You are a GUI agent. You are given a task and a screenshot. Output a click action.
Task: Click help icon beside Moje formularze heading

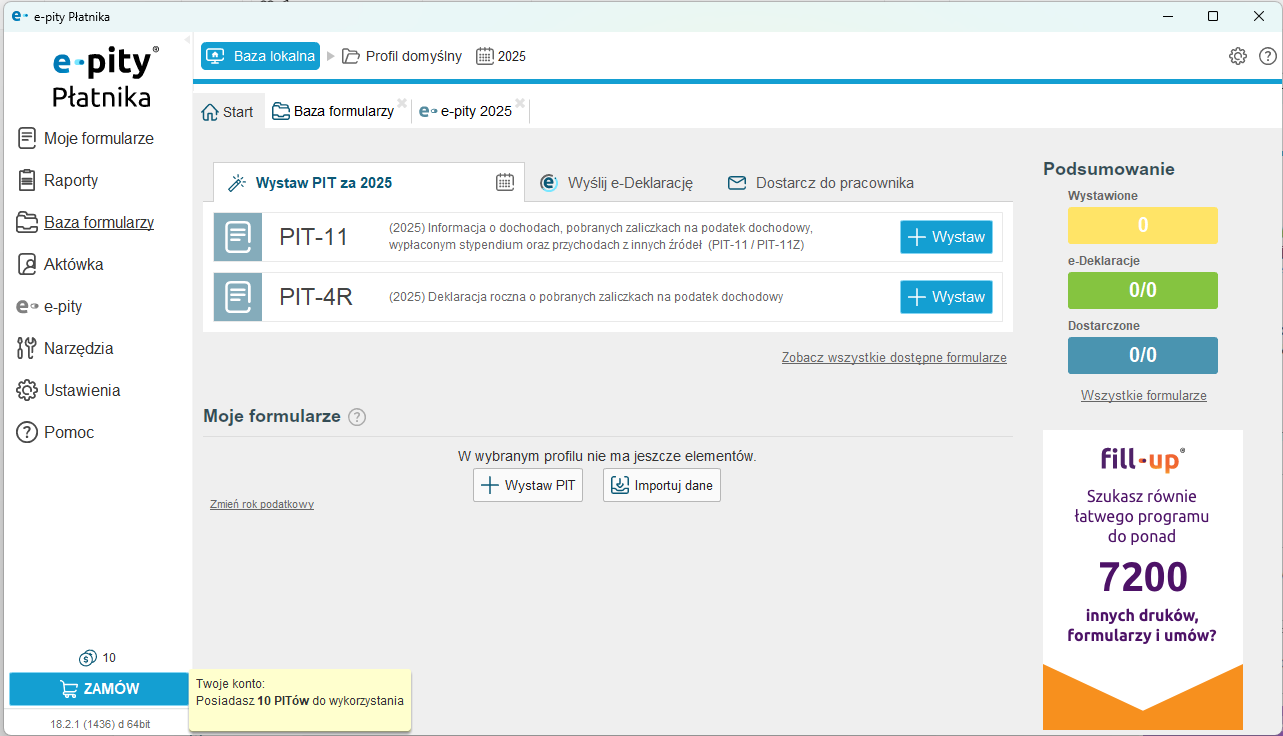coord(357,417)
